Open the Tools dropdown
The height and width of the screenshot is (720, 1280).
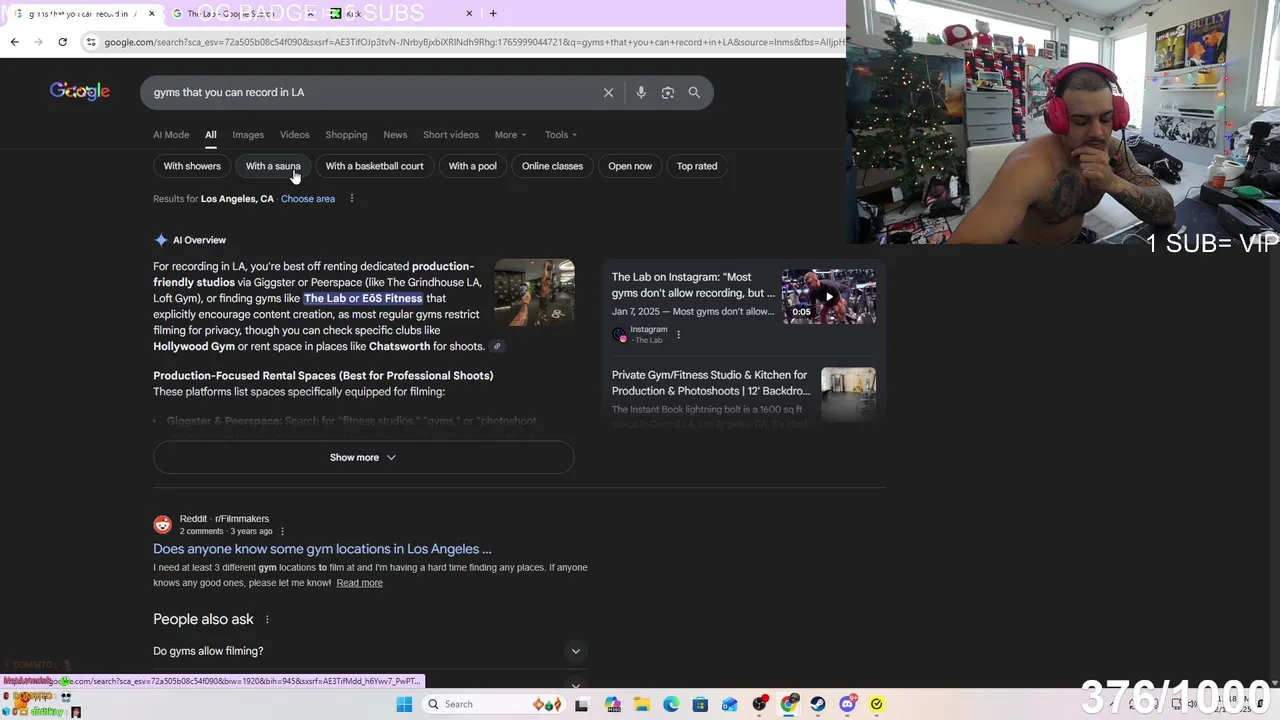561,134
